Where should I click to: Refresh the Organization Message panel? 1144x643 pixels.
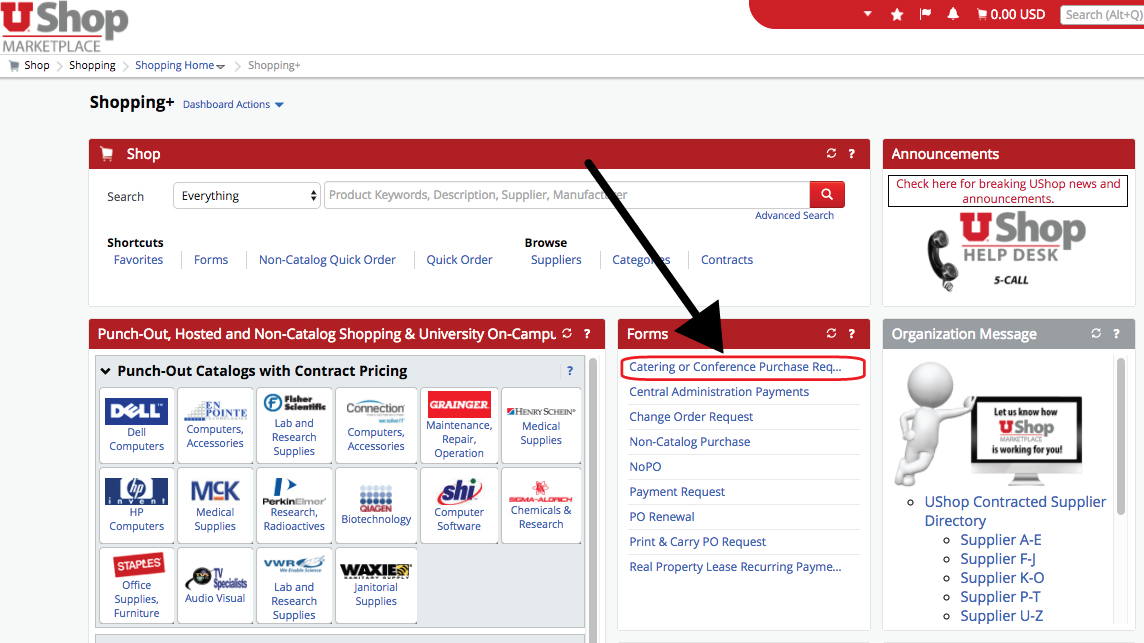(1096, 334)
